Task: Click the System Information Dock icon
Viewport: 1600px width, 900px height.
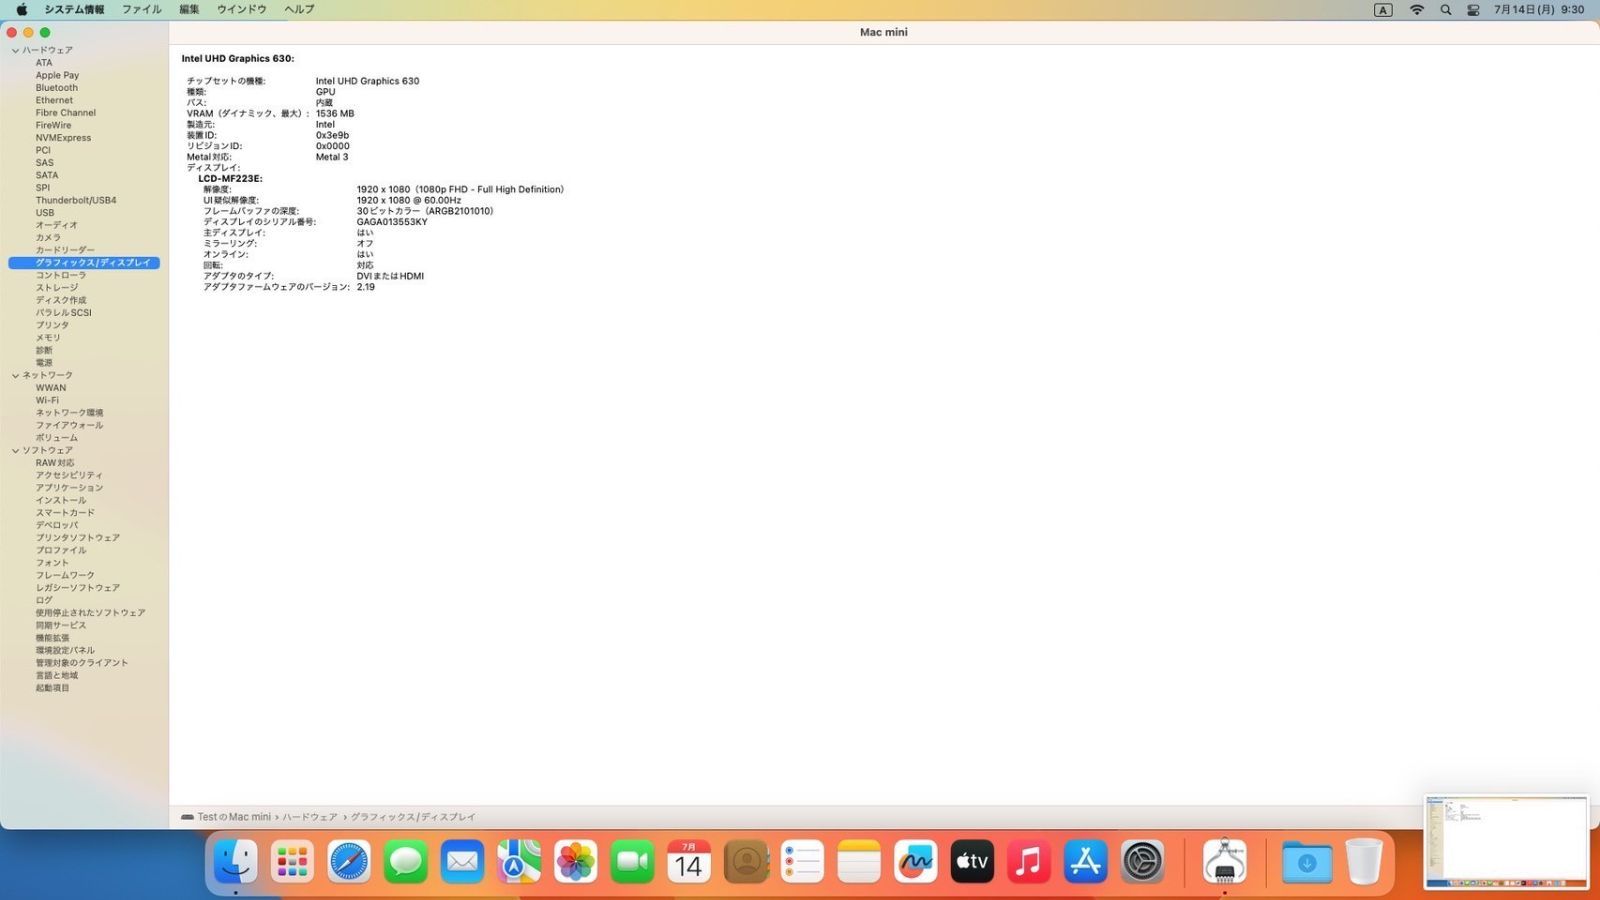Action: pyautogui.click(x=1225, y=861)
